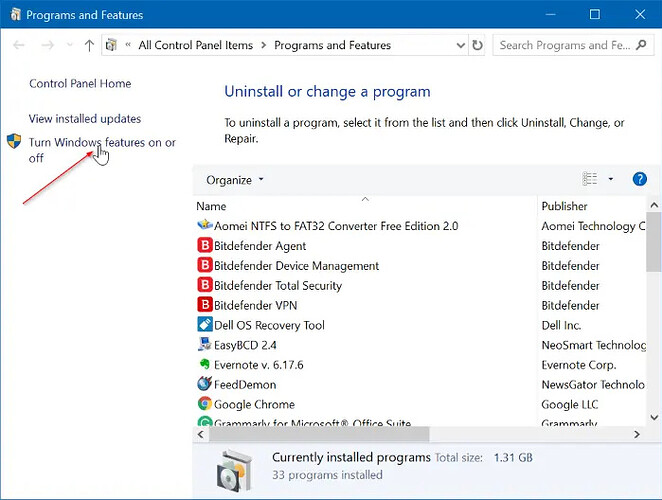Select the Google Chrome icon
Screen dimensions: 662x500
(x=205, y=403)
